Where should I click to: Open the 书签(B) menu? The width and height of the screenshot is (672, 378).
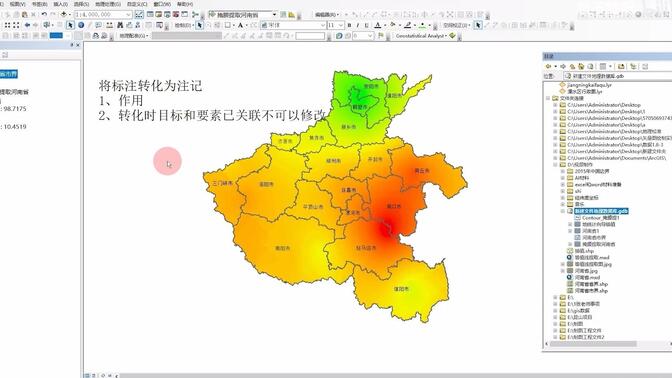(x=39, y=4)
